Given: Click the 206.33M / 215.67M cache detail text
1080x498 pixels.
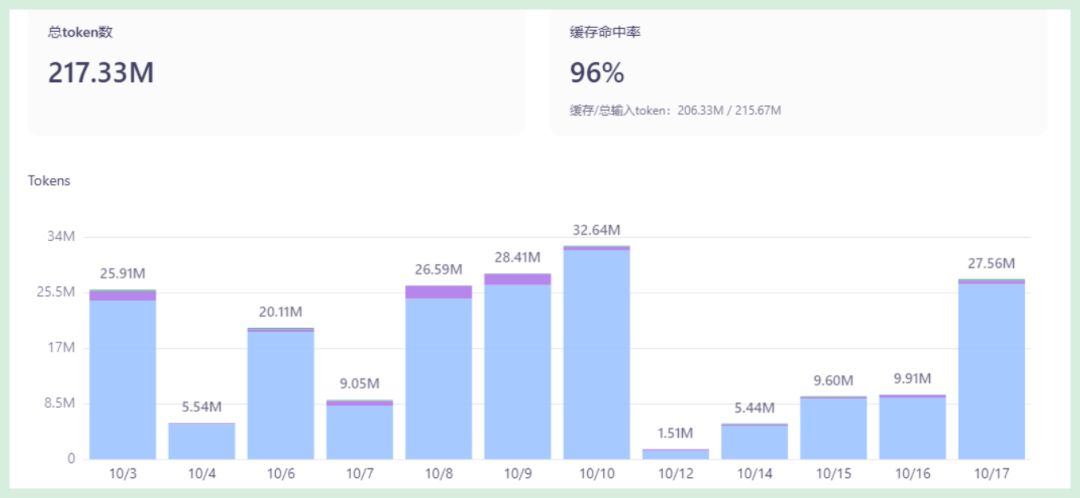Looking at the screenshot, I should click(730, 110).
